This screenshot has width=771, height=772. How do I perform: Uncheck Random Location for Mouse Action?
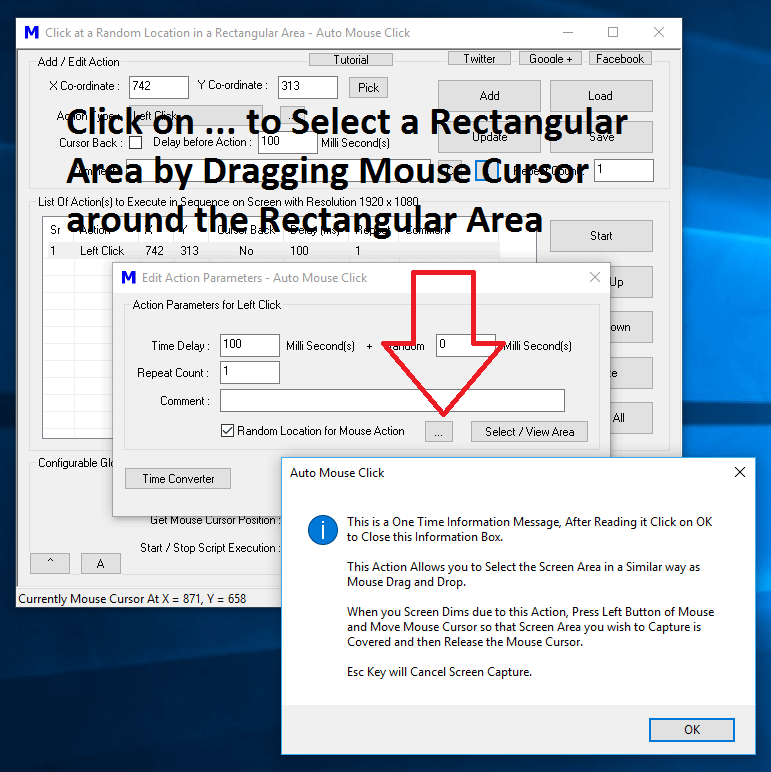tap(227, 431)
